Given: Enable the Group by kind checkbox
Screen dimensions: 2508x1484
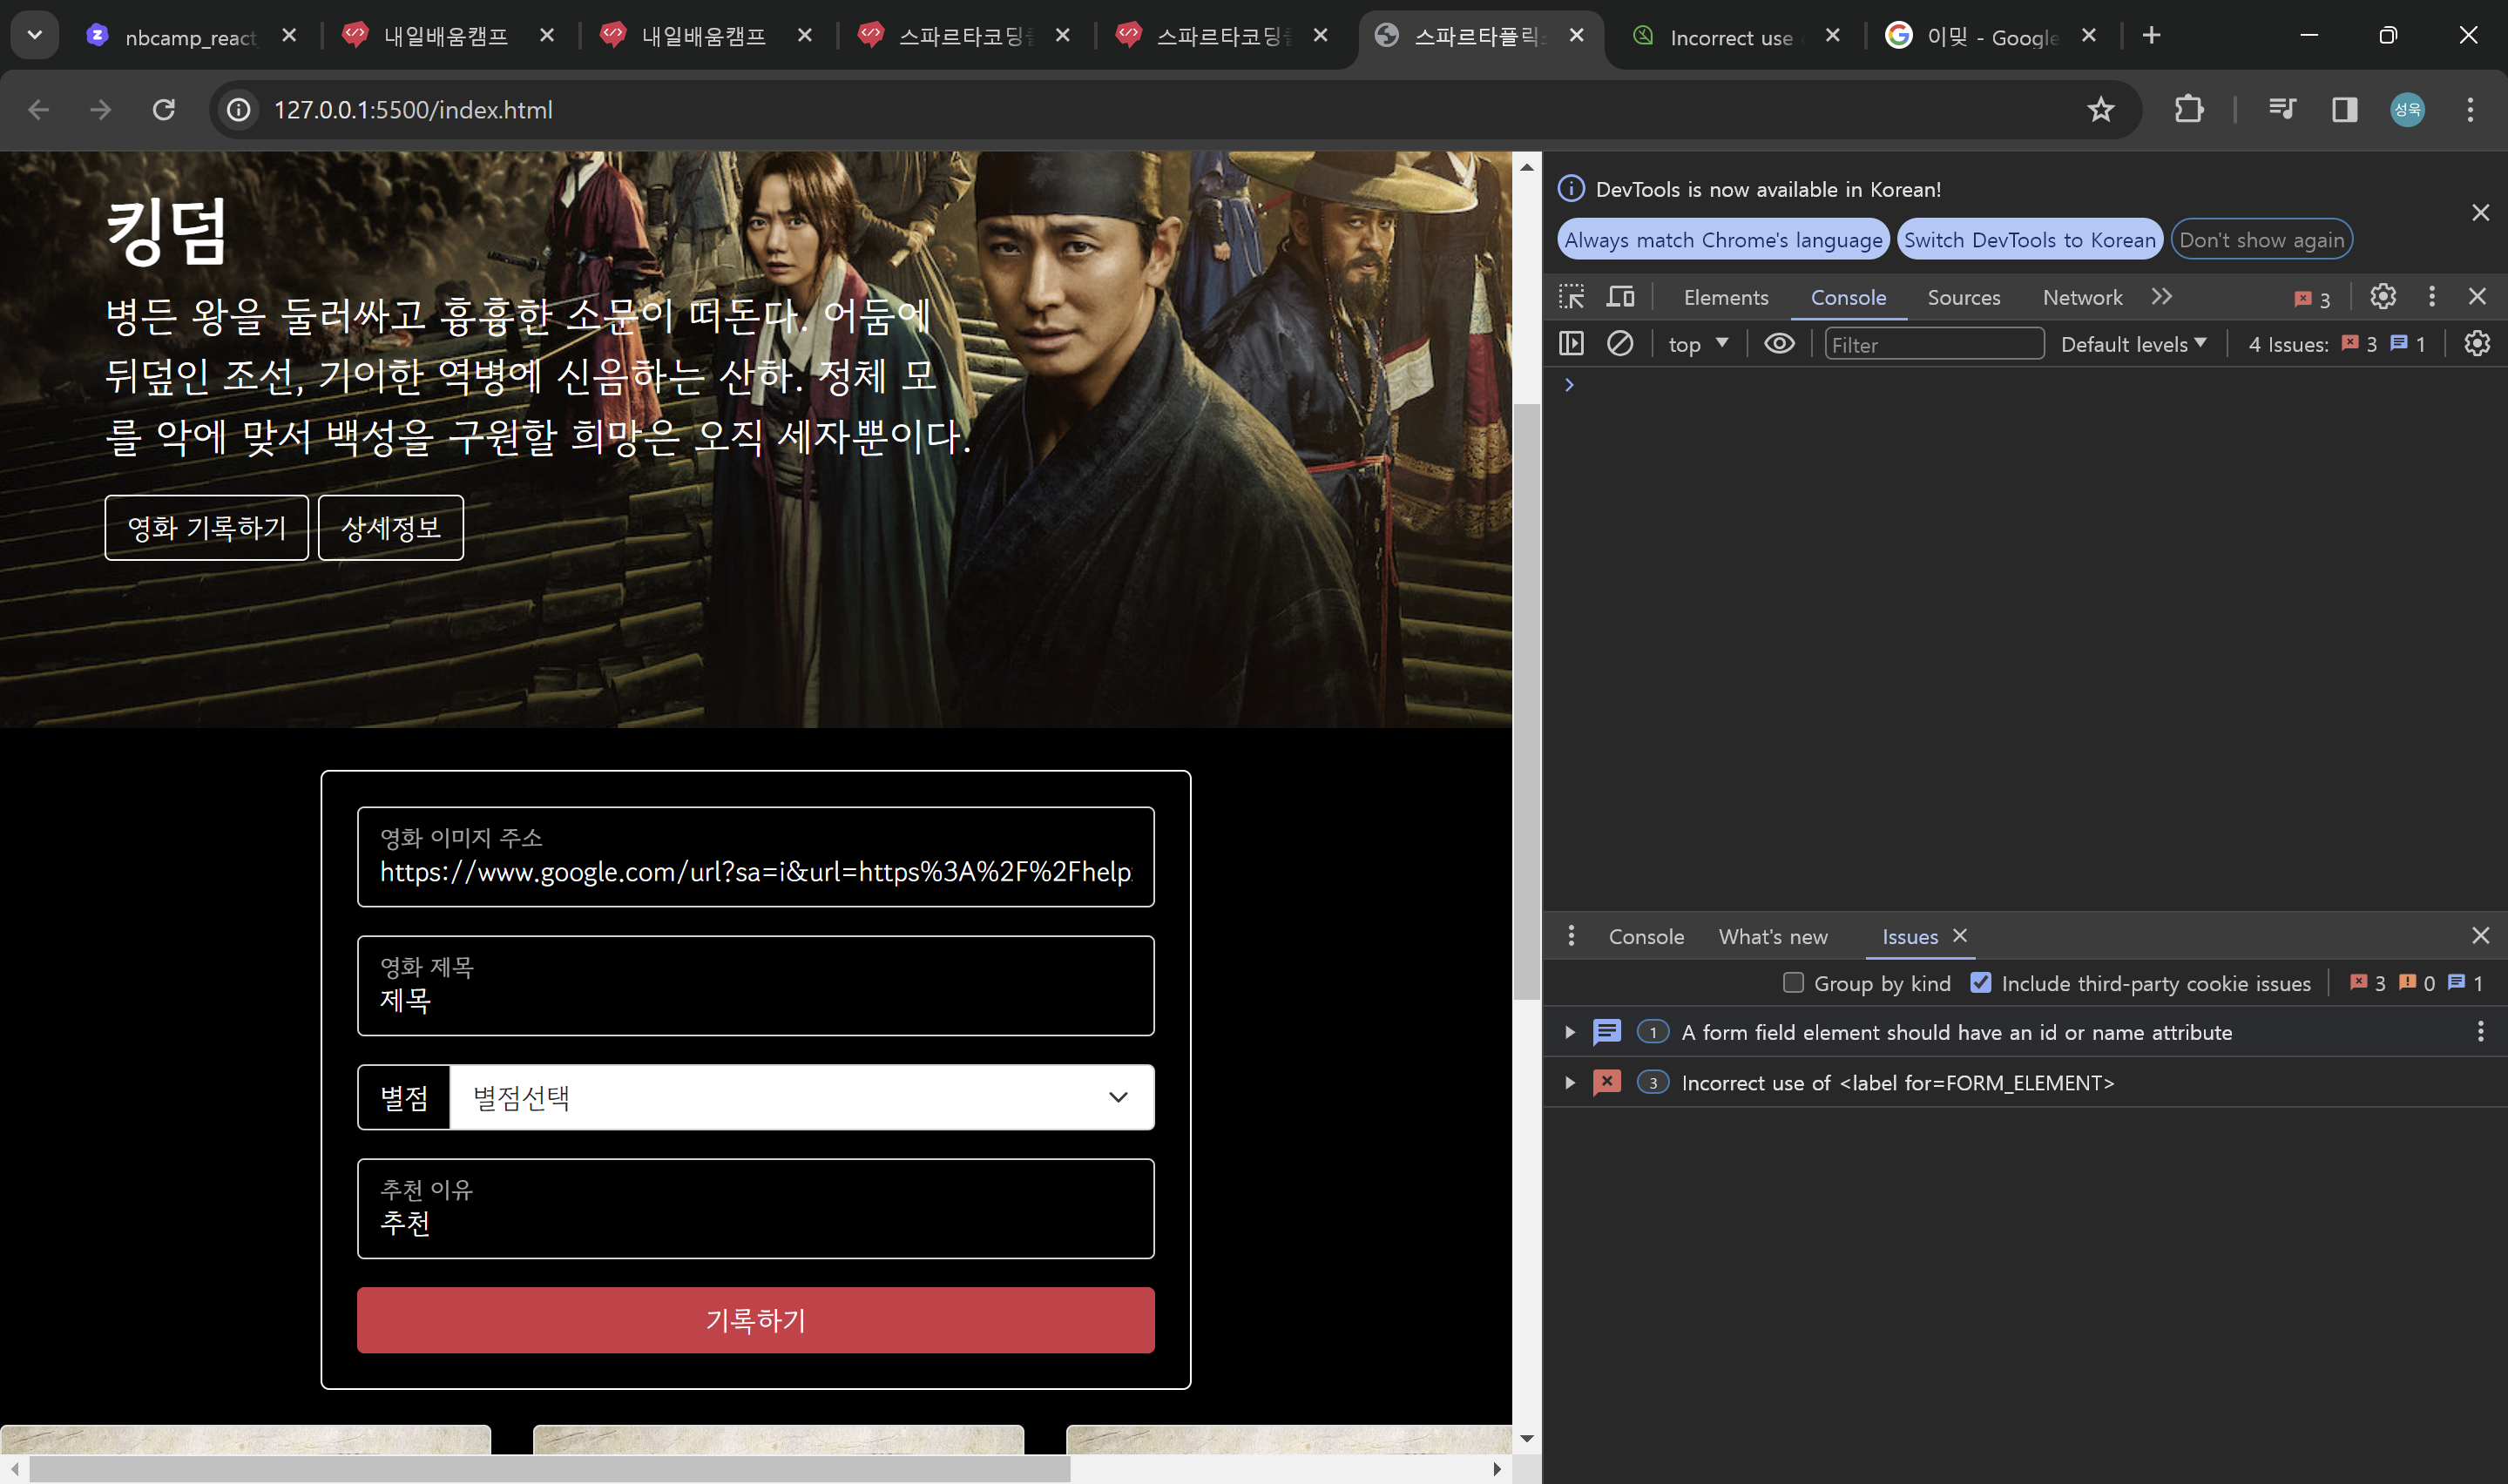Looking at the screenshot, I should [1793, 983].
